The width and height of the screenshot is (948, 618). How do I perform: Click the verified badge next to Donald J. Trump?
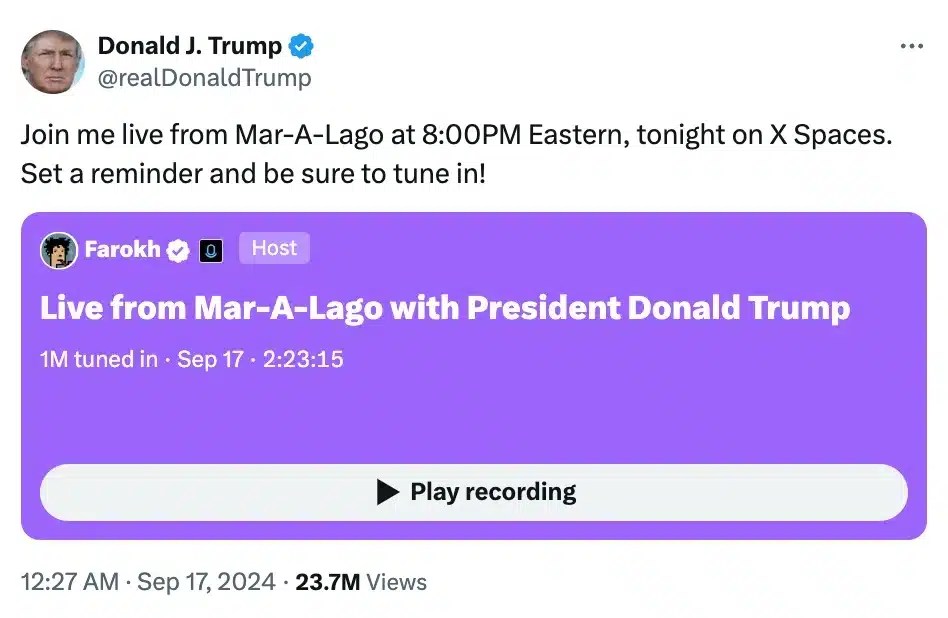click(301, 45)
